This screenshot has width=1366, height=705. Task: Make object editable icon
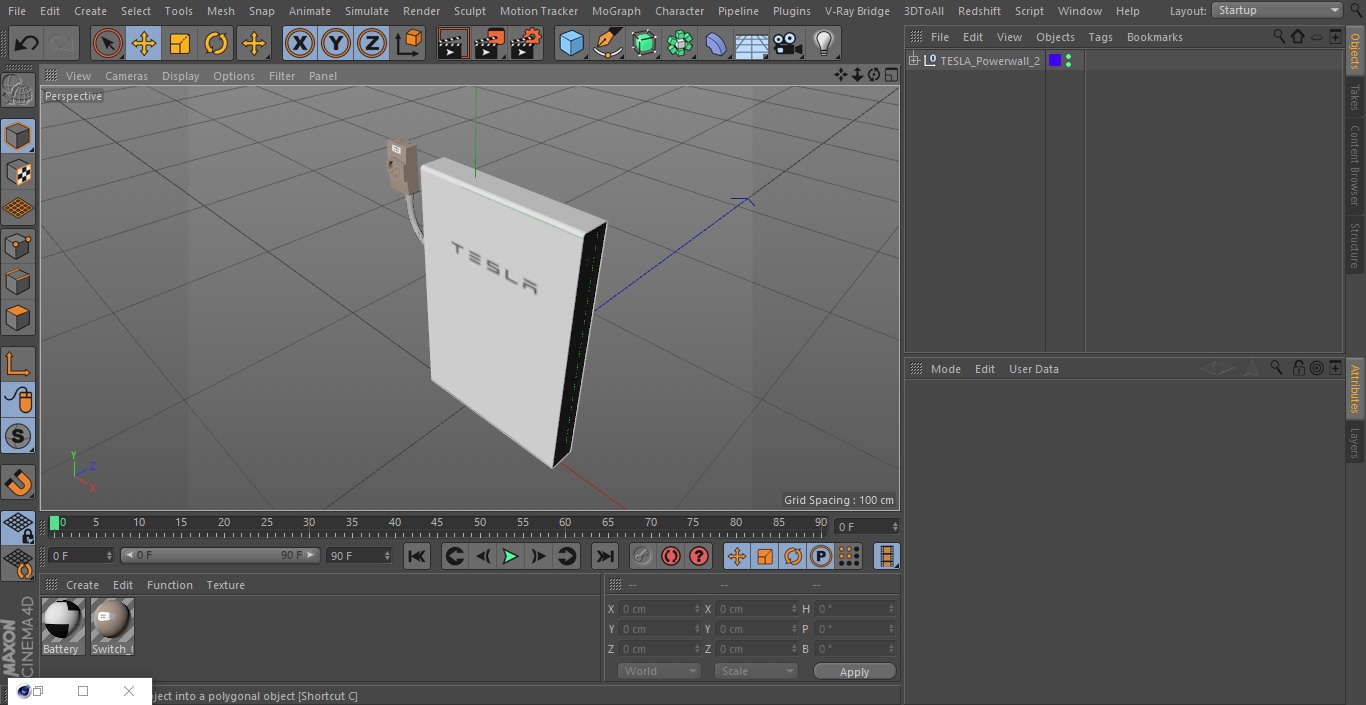(x=18, y=92)
